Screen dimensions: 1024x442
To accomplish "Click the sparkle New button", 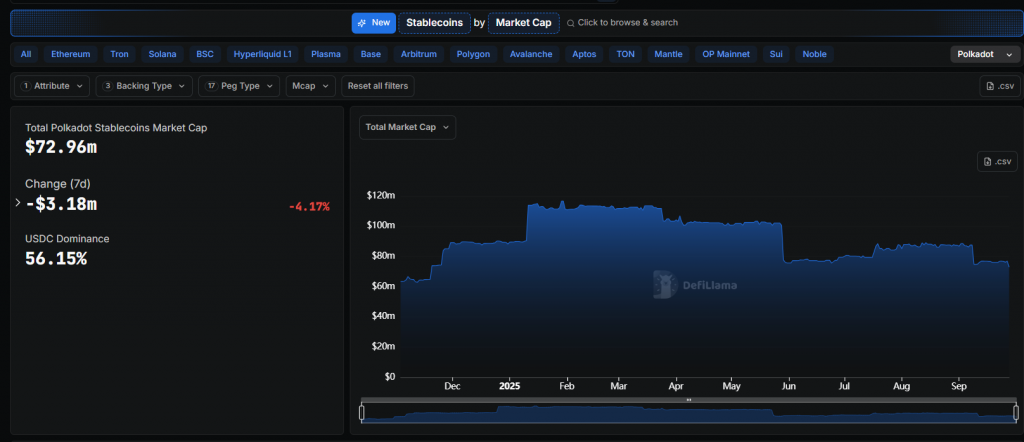I will click(x=373, y=22).
